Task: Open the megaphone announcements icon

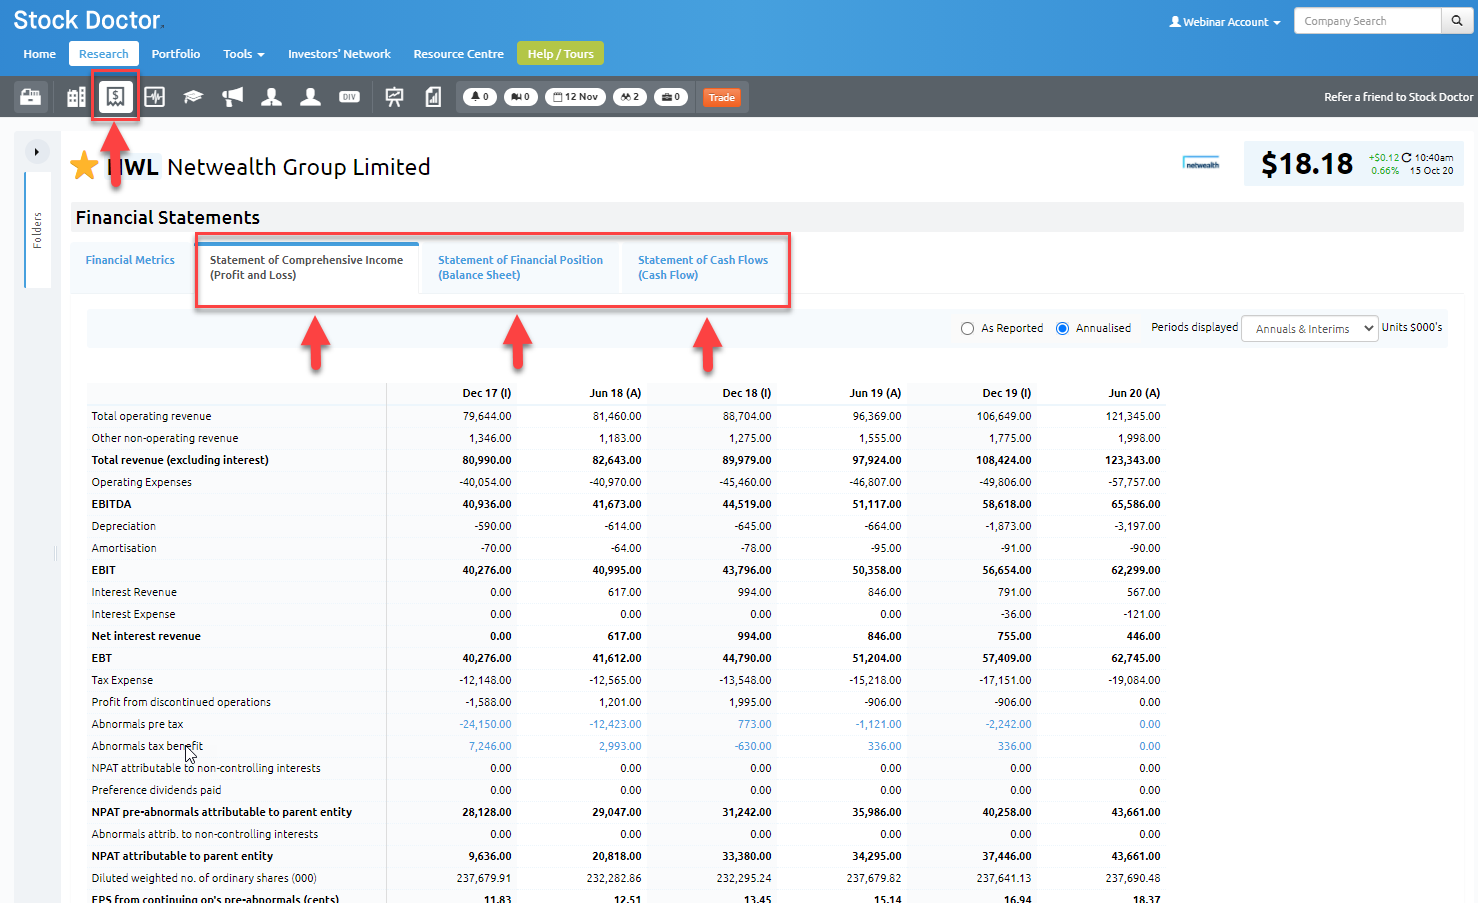Action: coord(232,97)
